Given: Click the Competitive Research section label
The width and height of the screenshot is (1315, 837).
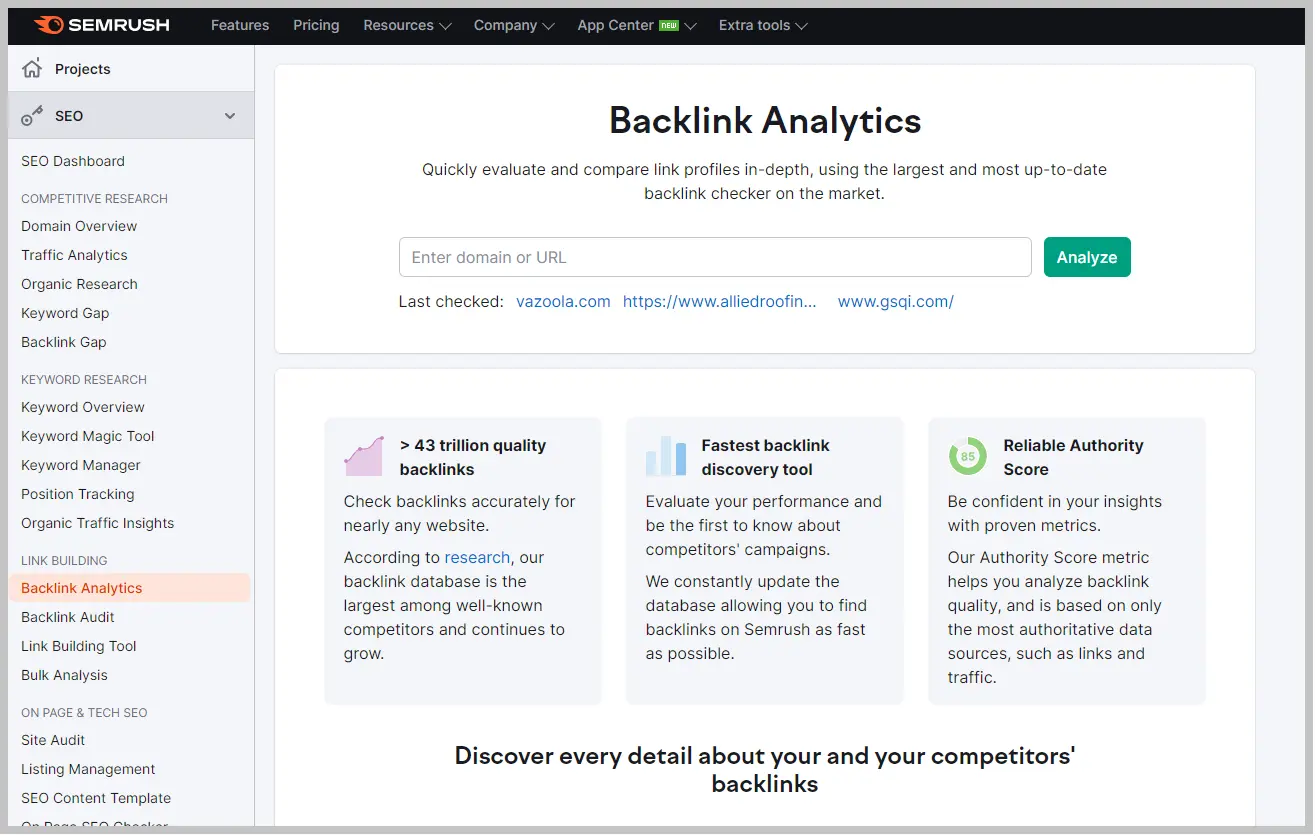Looking at the screenshot, I should coord(94,198).
